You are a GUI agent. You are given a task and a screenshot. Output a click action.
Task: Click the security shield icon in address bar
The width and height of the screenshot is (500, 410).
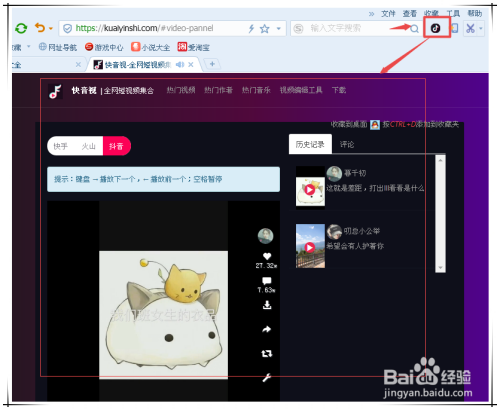[67, 29]
